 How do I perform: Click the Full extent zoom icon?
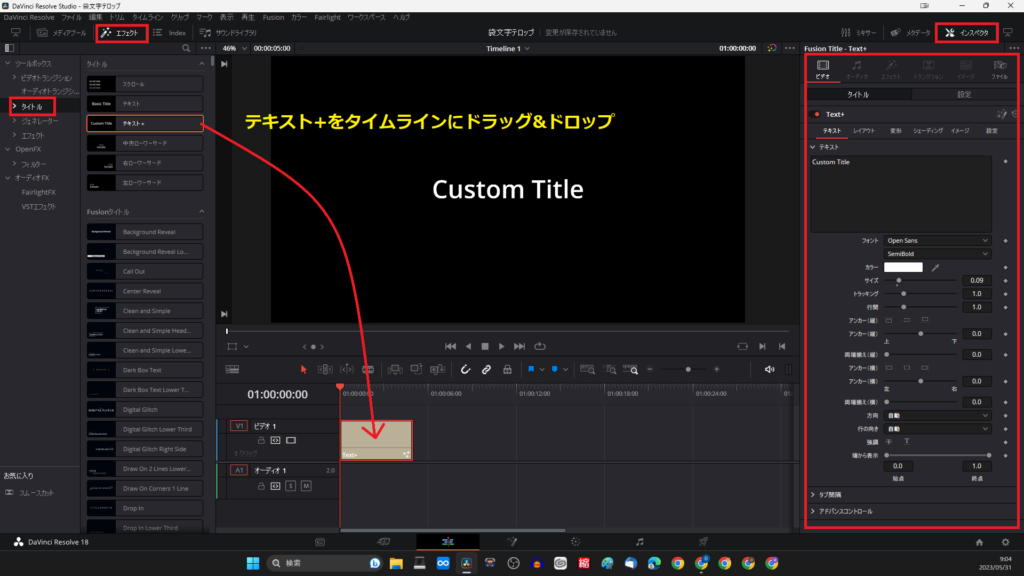(x=587, y=370)
